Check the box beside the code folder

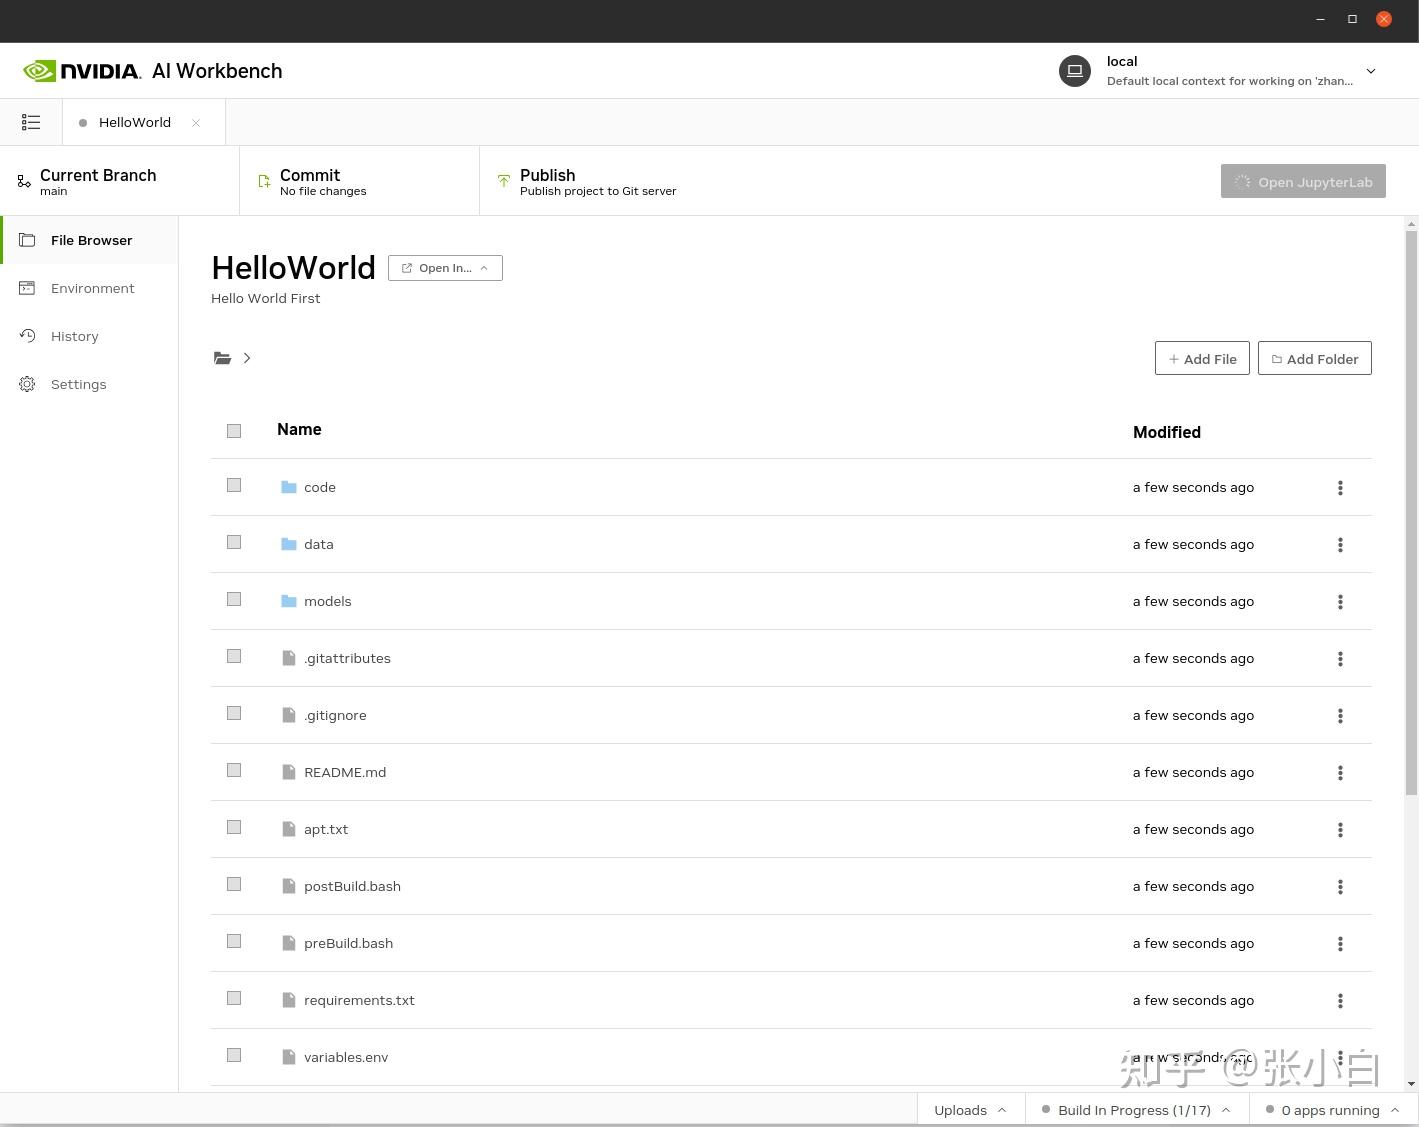(x=233, y=485)
